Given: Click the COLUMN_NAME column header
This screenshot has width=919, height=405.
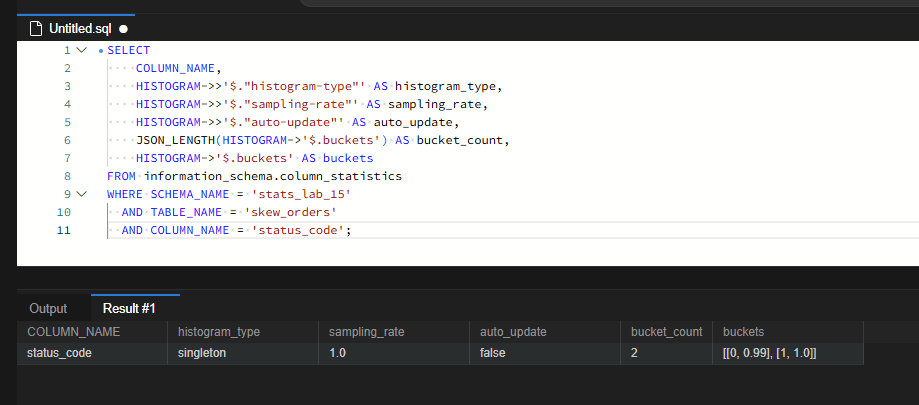Looking at the screenshot, I should click(92, 332).
